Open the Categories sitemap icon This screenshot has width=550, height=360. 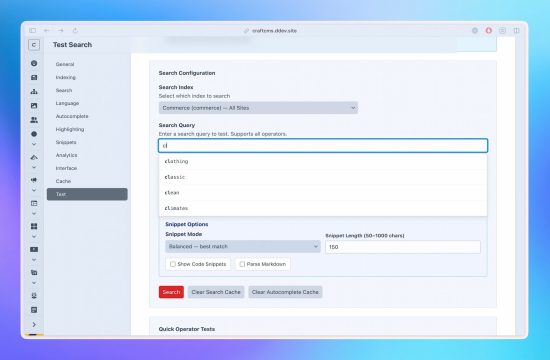pos(34,92)
